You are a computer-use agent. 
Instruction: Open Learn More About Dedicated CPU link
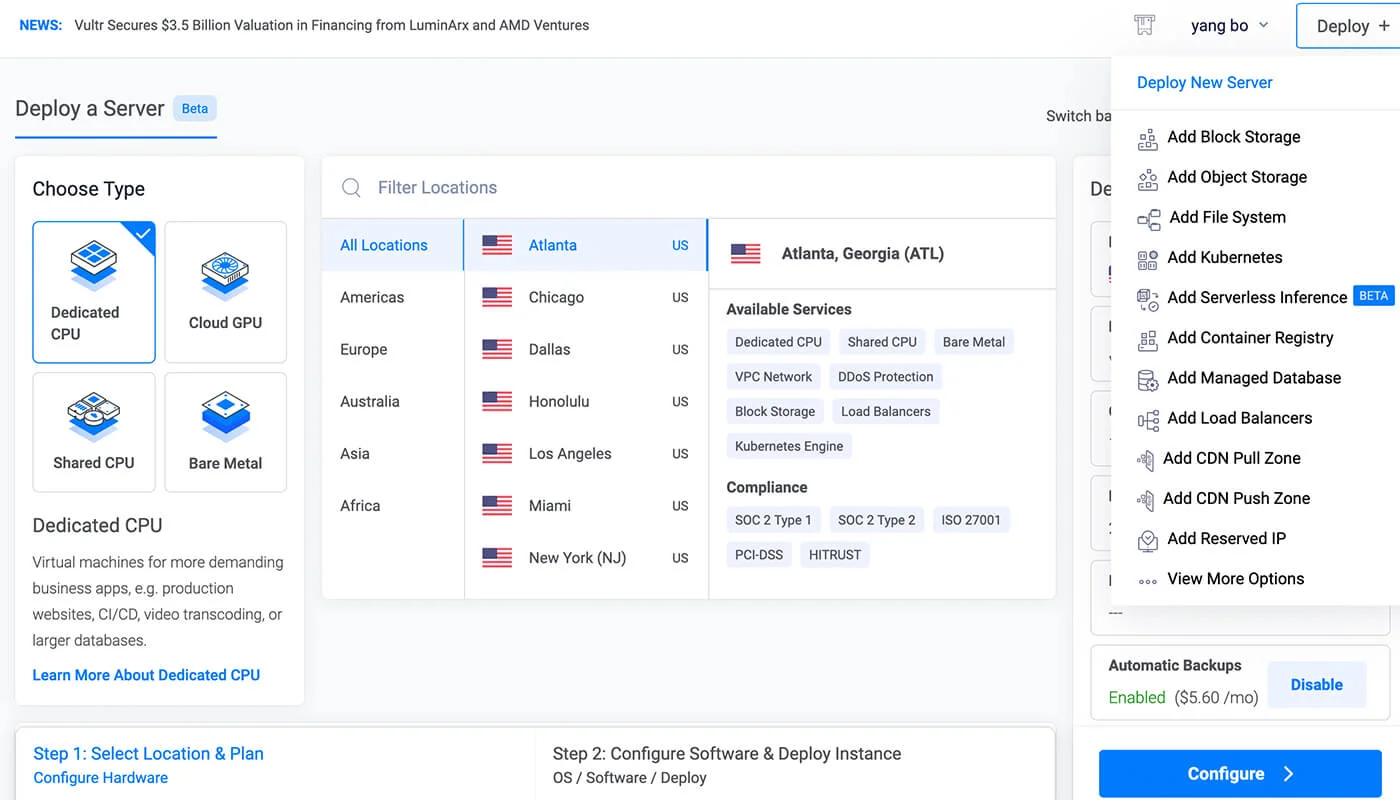146,675
